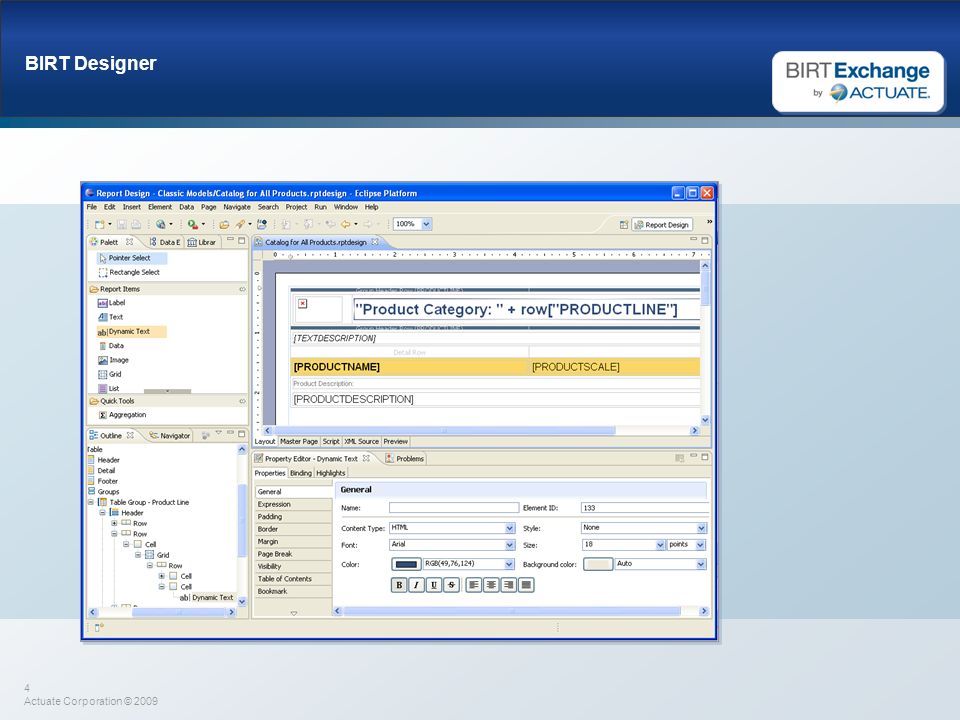This screenshot has height=720, width=960.
Task: Switch to the Binding tab
Action: click(301, 473)
